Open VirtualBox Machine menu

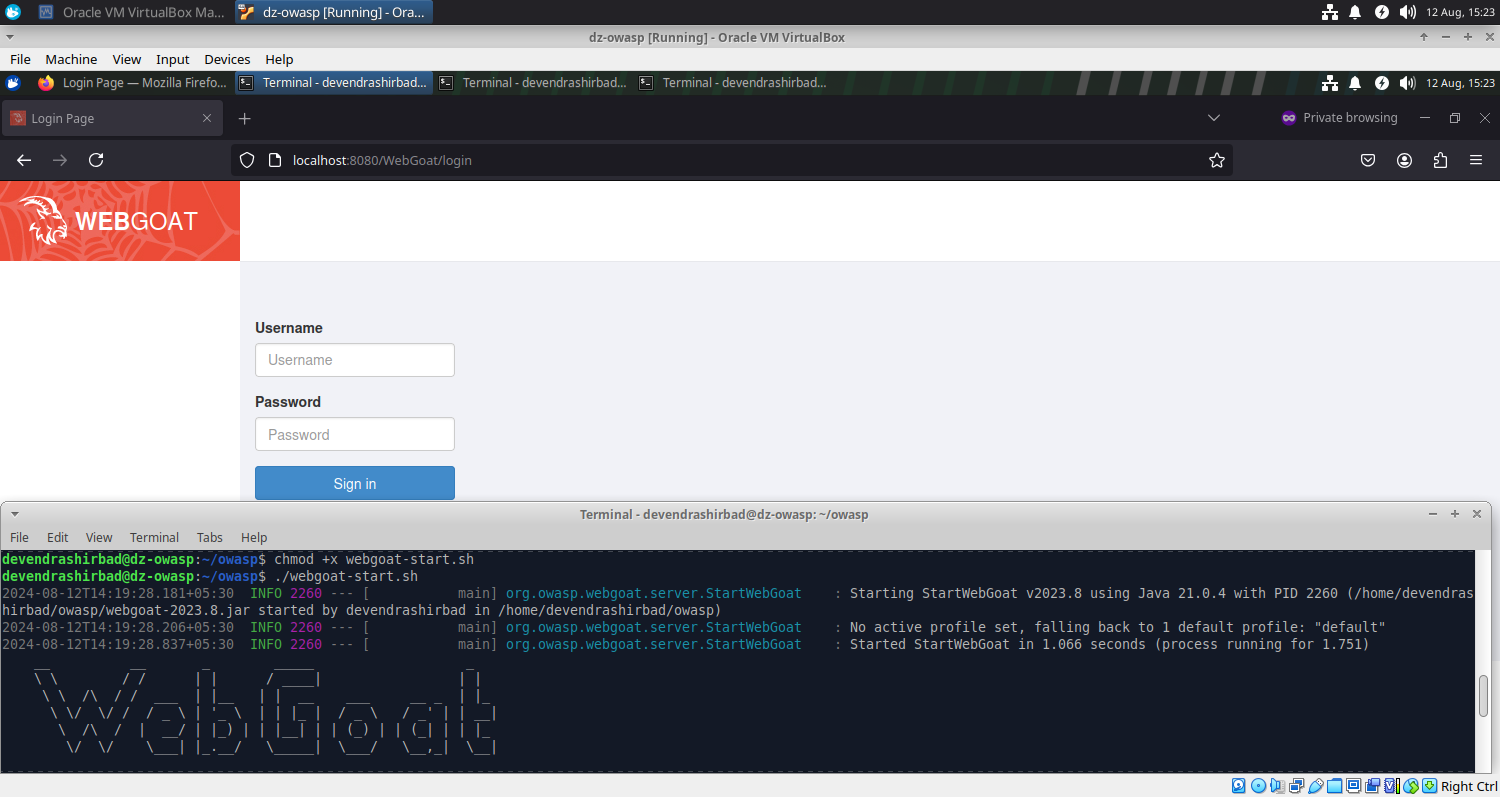[71, 59]
